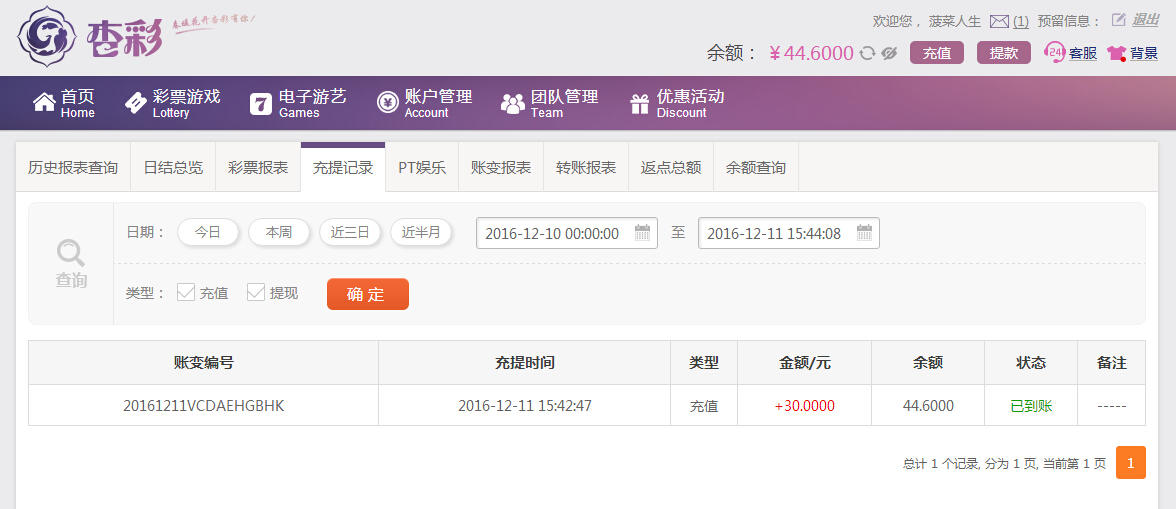
Task: Toggle the 充值 type checkbox
Action: pos(185,292)
